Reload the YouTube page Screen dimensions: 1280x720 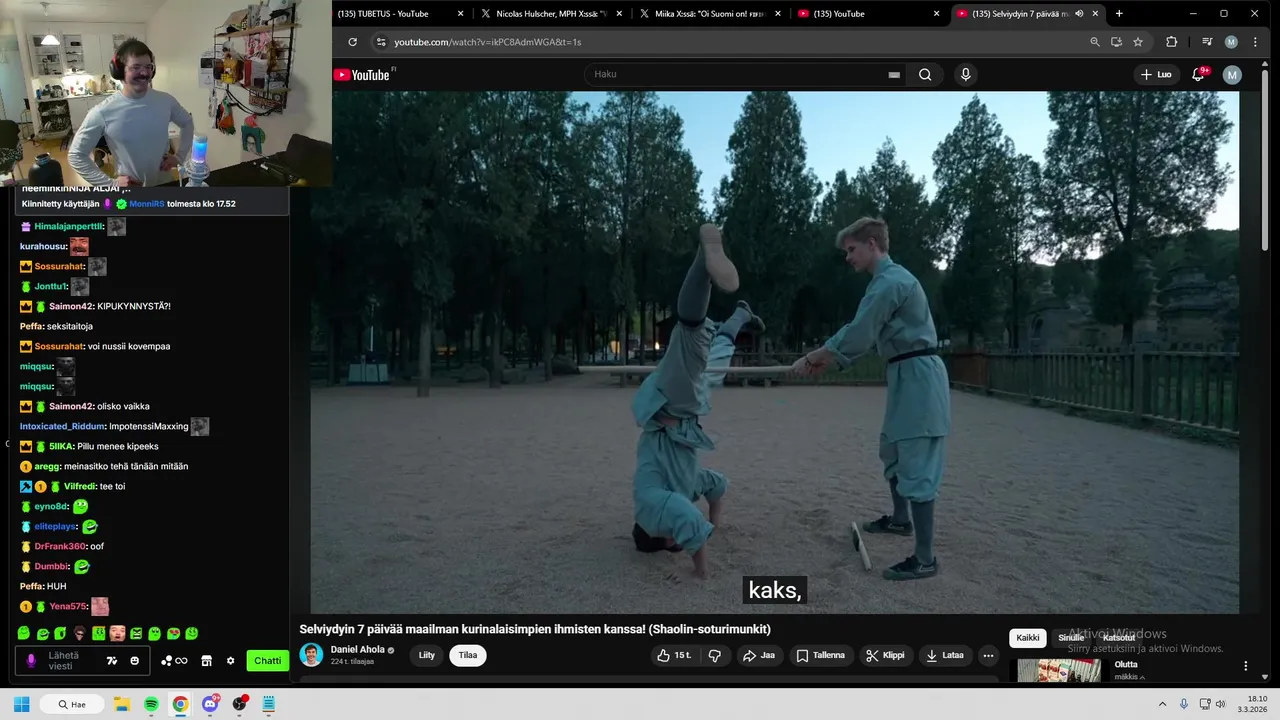click(x=352, y=42)
